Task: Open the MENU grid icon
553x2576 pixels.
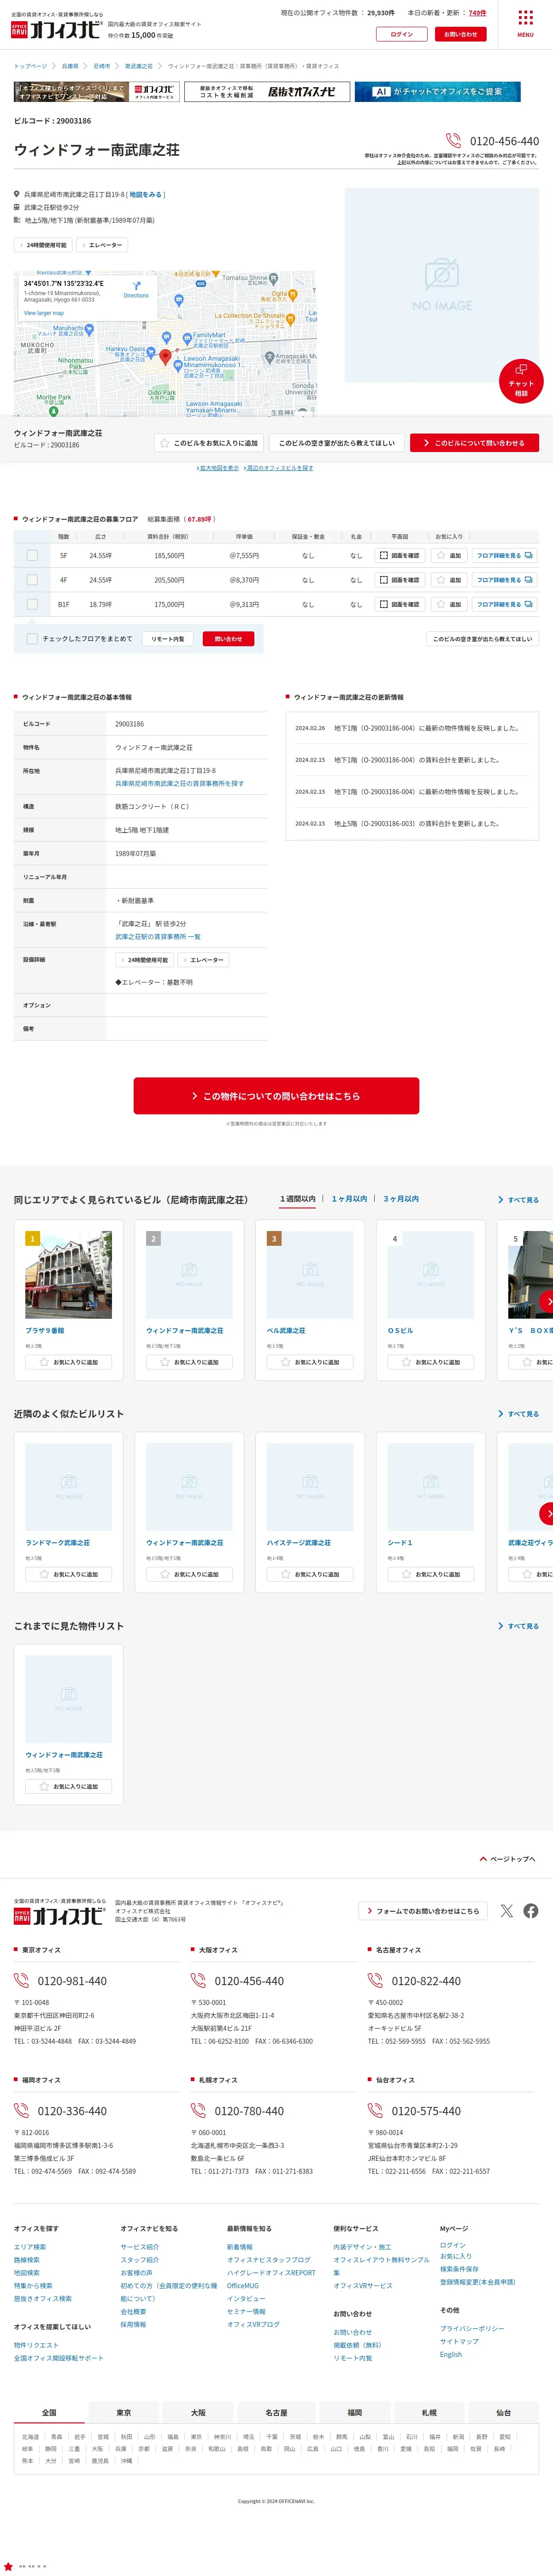Action: [525, 23]
